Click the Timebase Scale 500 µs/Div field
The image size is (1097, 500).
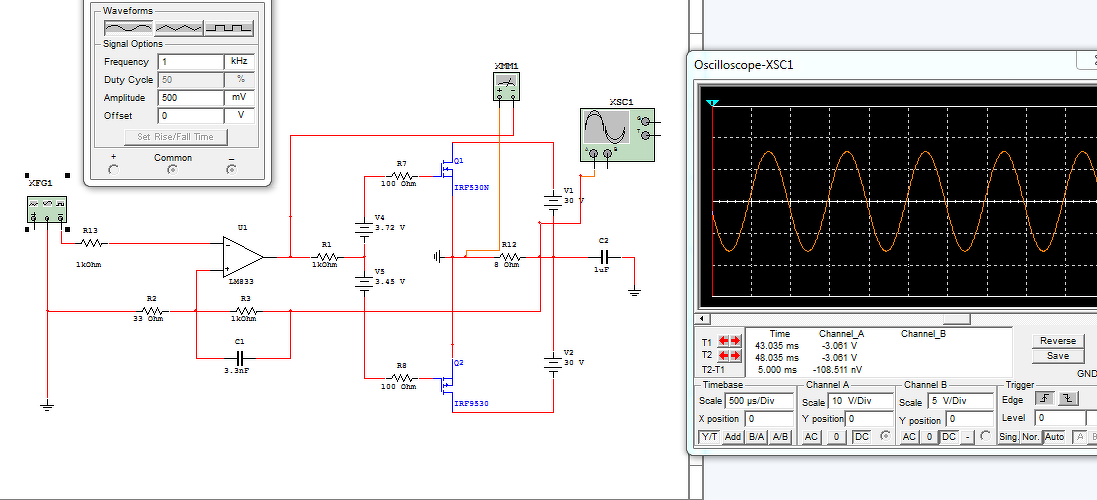click(x=759, y=401)
